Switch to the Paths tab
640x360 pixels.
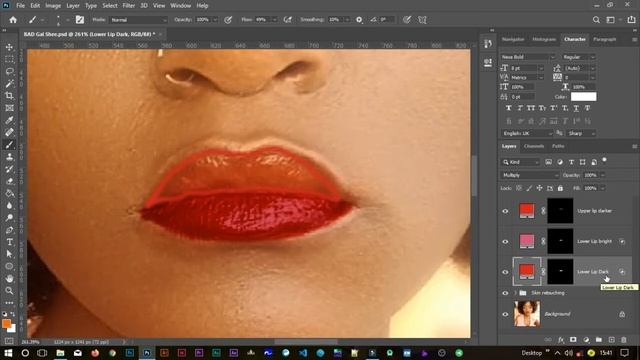coord(558,146)
